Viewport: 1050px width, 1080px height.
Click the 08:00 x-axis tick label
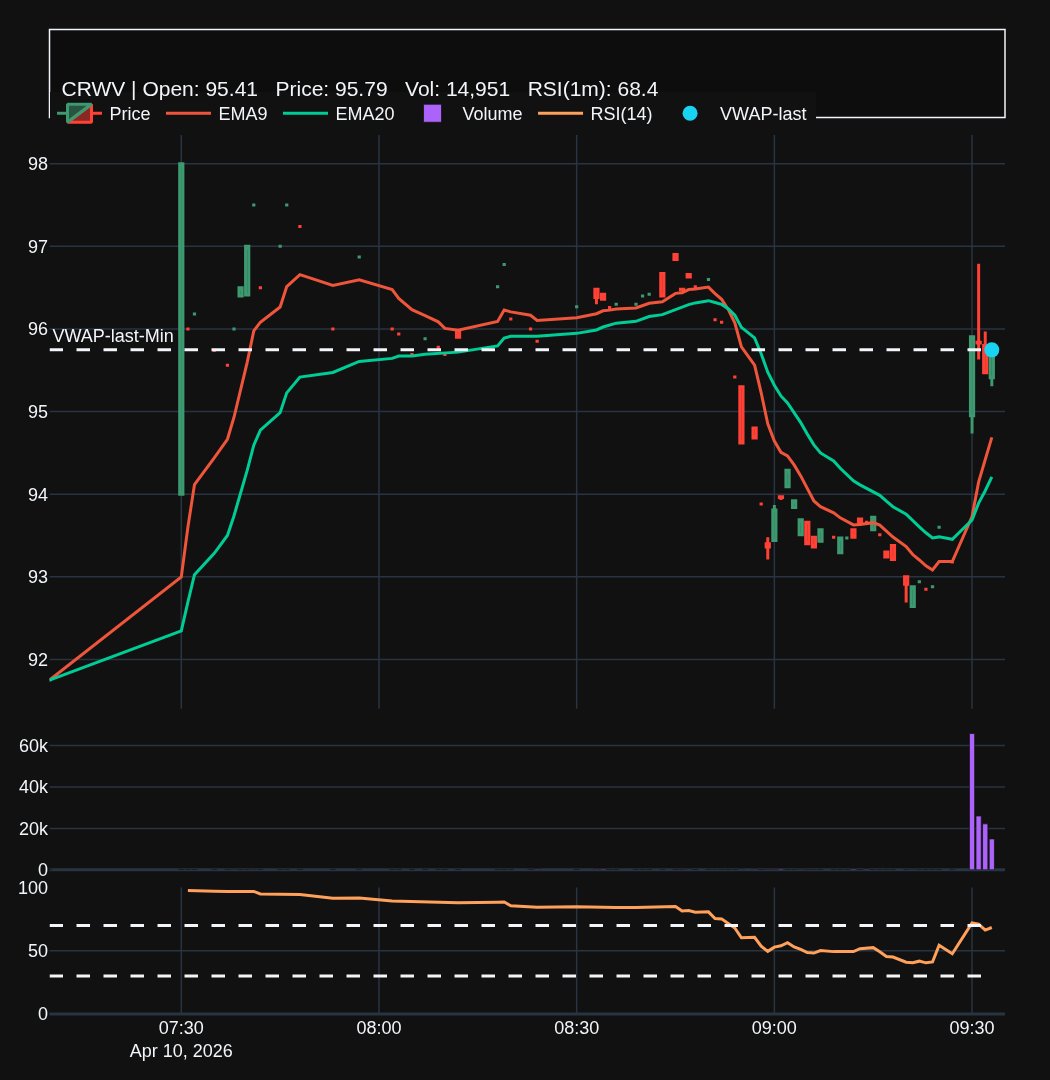[x=379, y=1028]
